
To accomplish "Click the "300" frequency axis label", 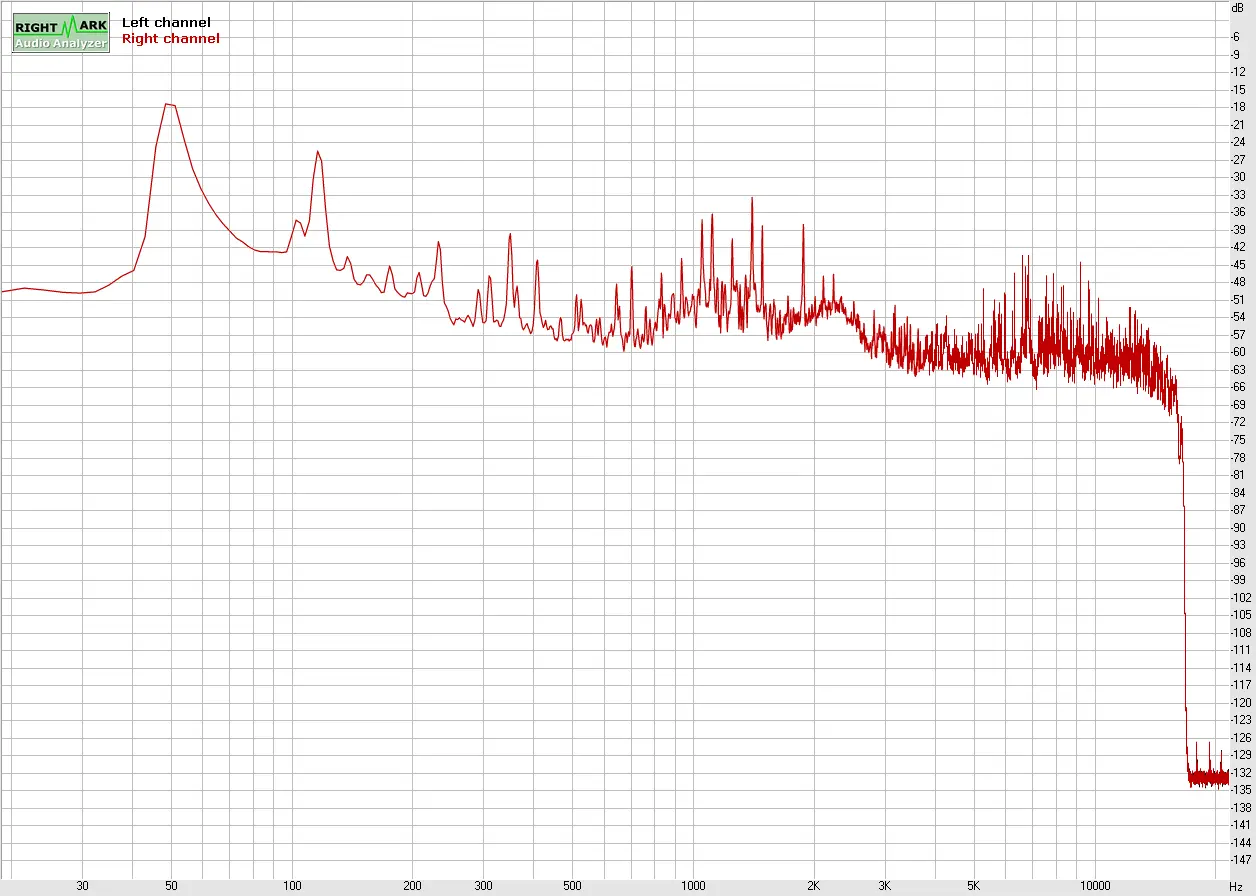I will (483, 886).
